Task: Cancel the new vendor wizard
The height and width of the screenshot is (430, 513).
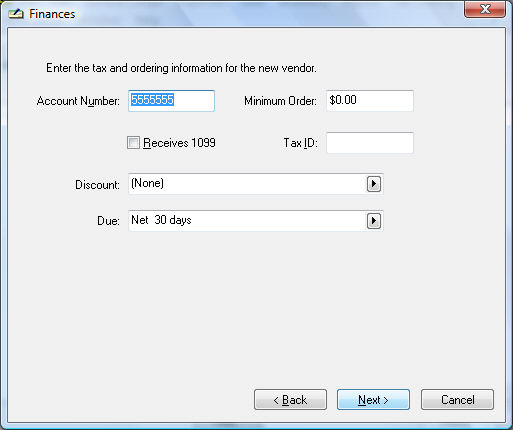Action: pos(457,399)
